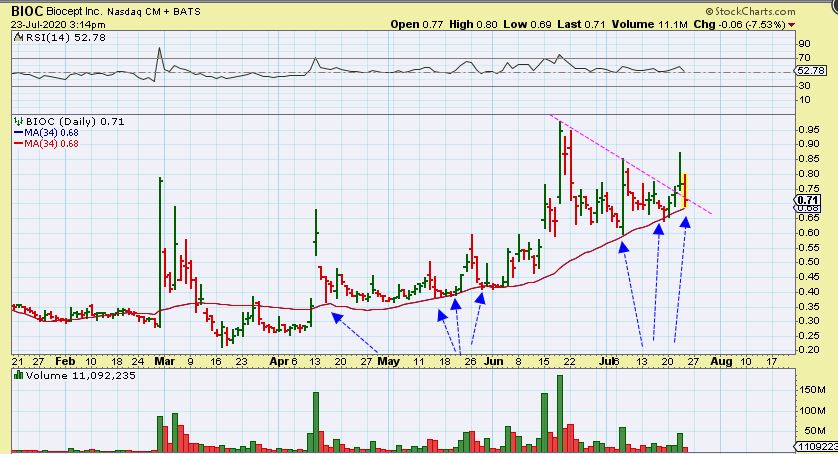Viewport: 838px width, 454px height.
Task: Click the 0.25 price axis label
Action: [x=808, y=336]
